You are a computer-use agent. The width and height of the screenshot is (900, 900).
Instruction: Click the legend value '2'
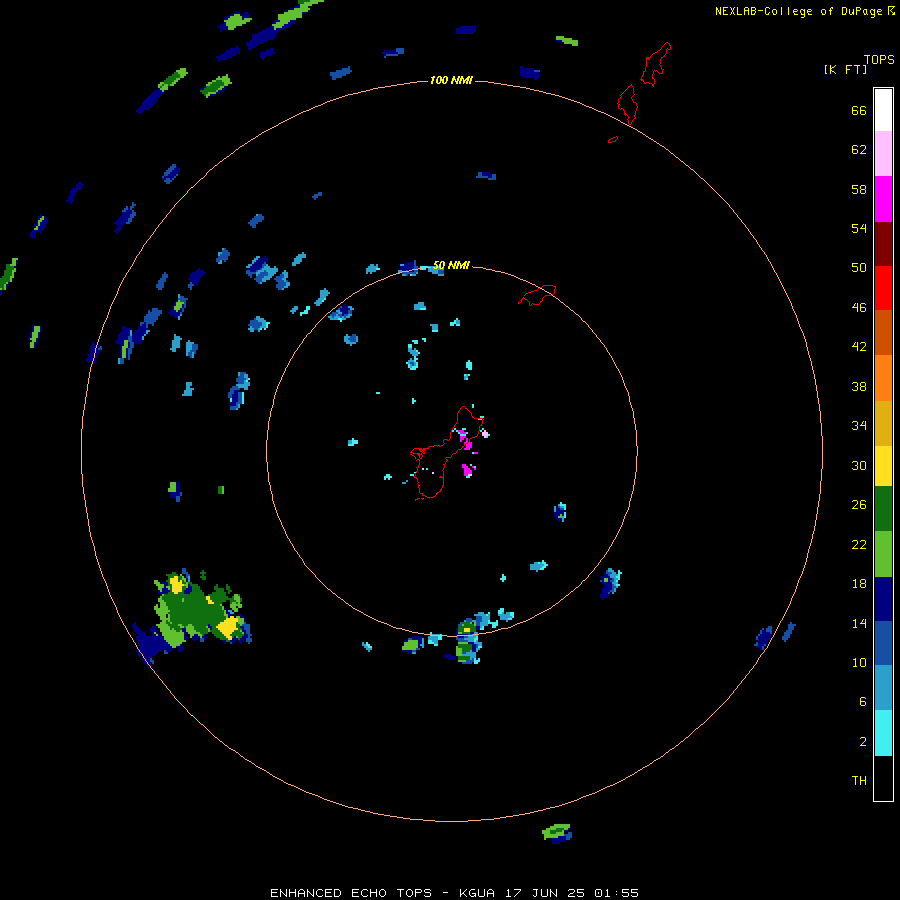(x=863, y=741)
